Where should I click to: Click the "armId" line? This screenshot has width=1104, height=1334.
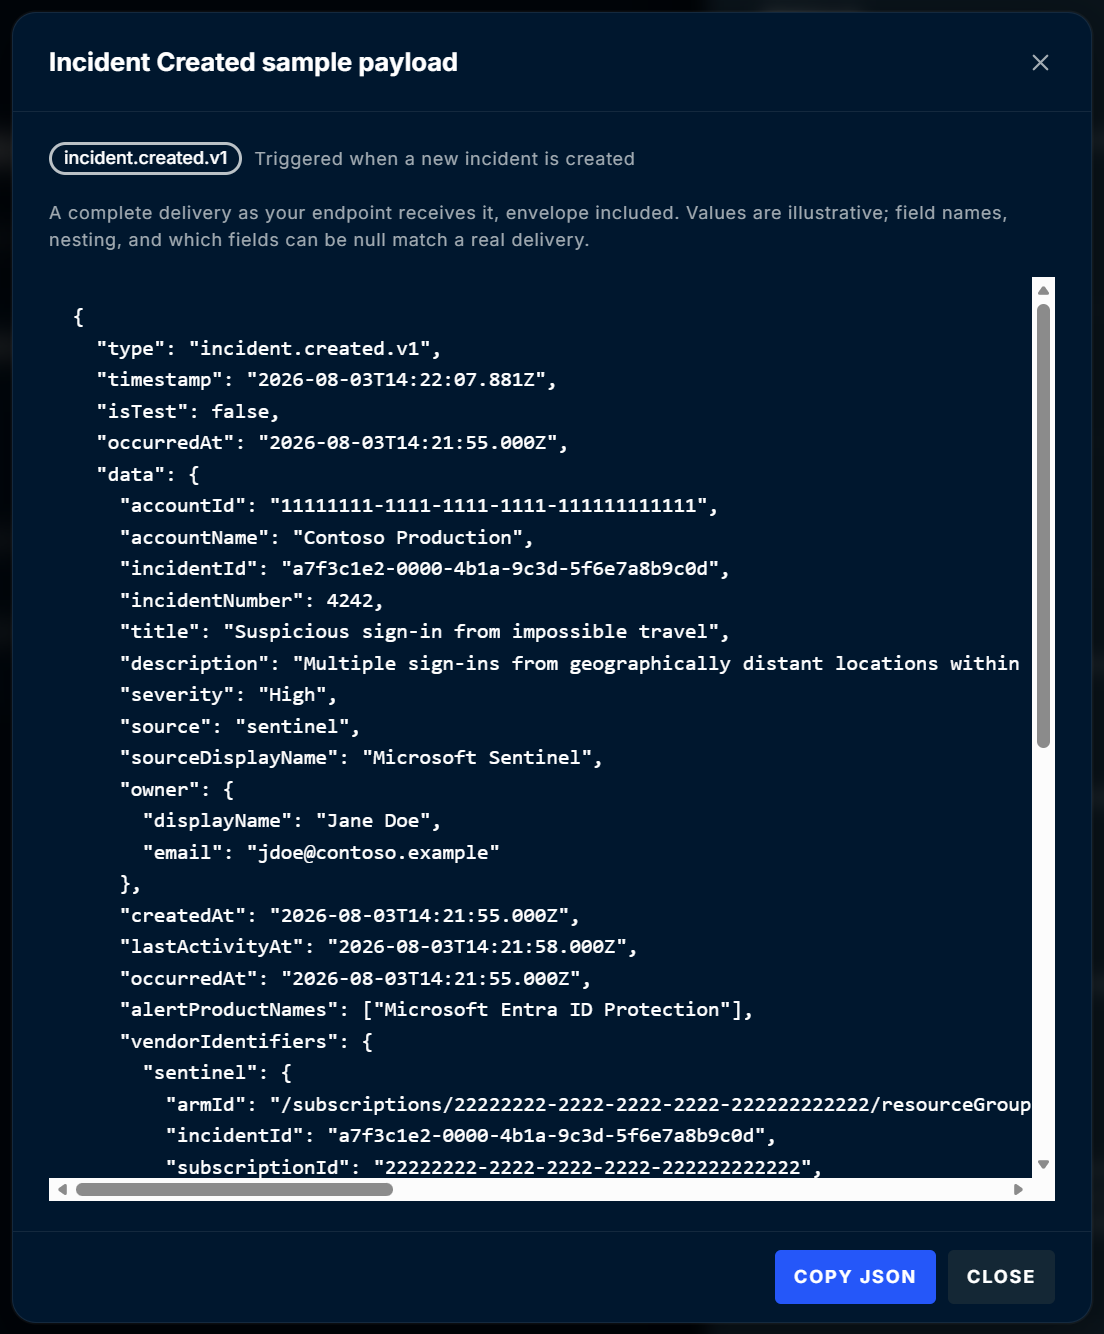click(598, 1104)
